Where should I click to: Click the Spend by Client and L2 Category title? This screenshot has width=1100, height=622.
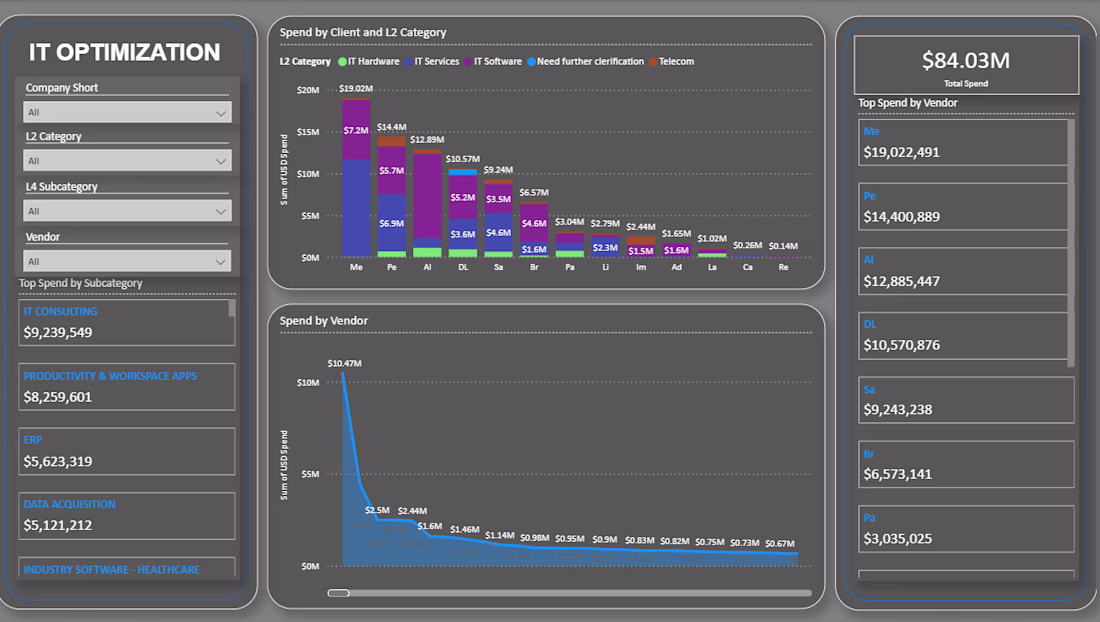coord(363,32)
